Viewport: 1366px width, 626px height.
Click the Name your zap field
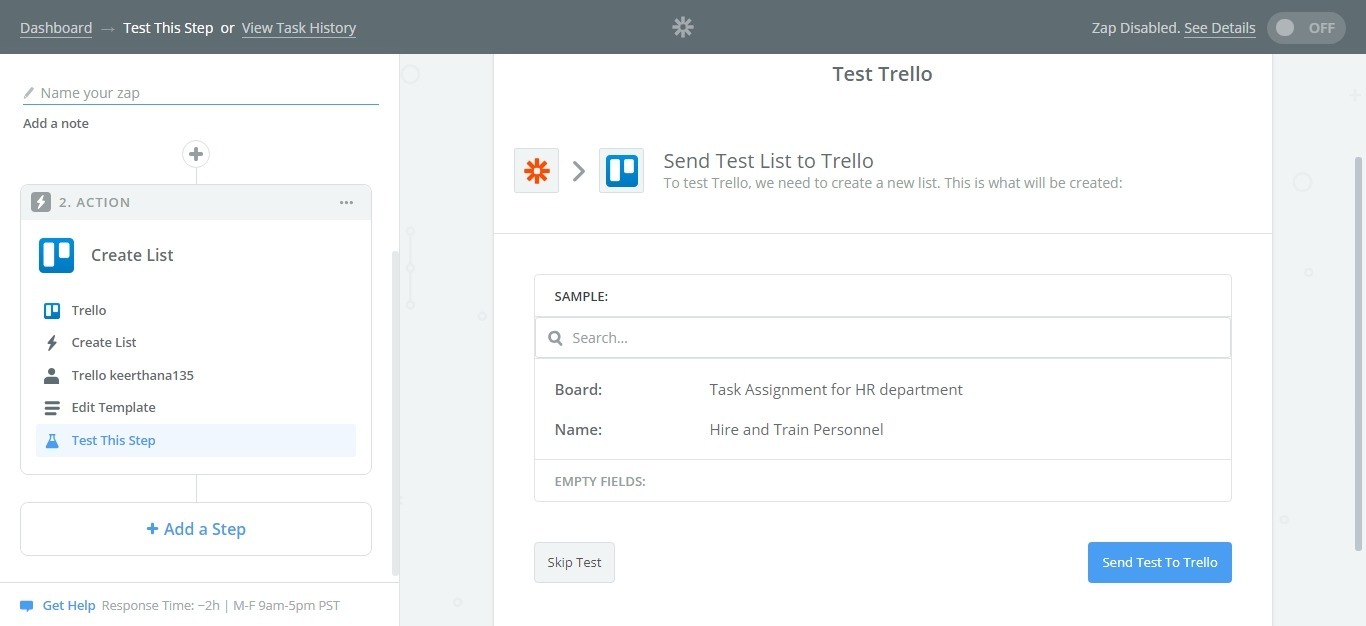(x=201, y=93)
